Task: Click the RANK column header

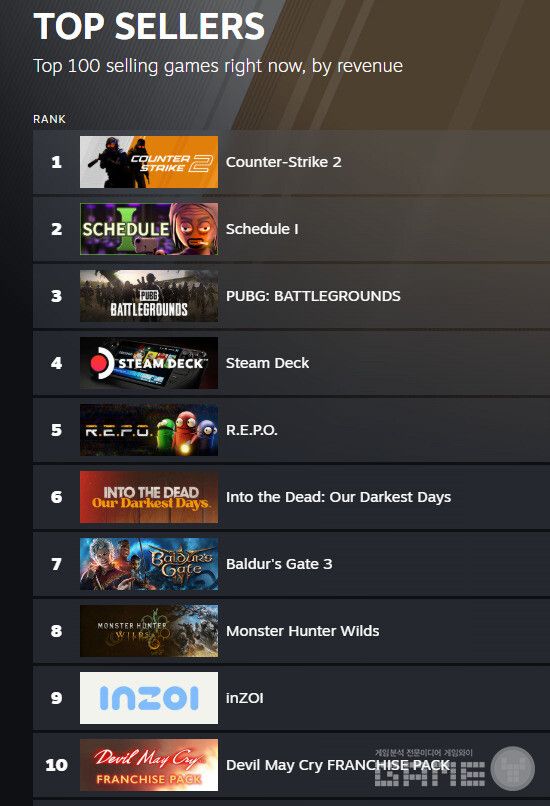Action: (x=49, y=119)
